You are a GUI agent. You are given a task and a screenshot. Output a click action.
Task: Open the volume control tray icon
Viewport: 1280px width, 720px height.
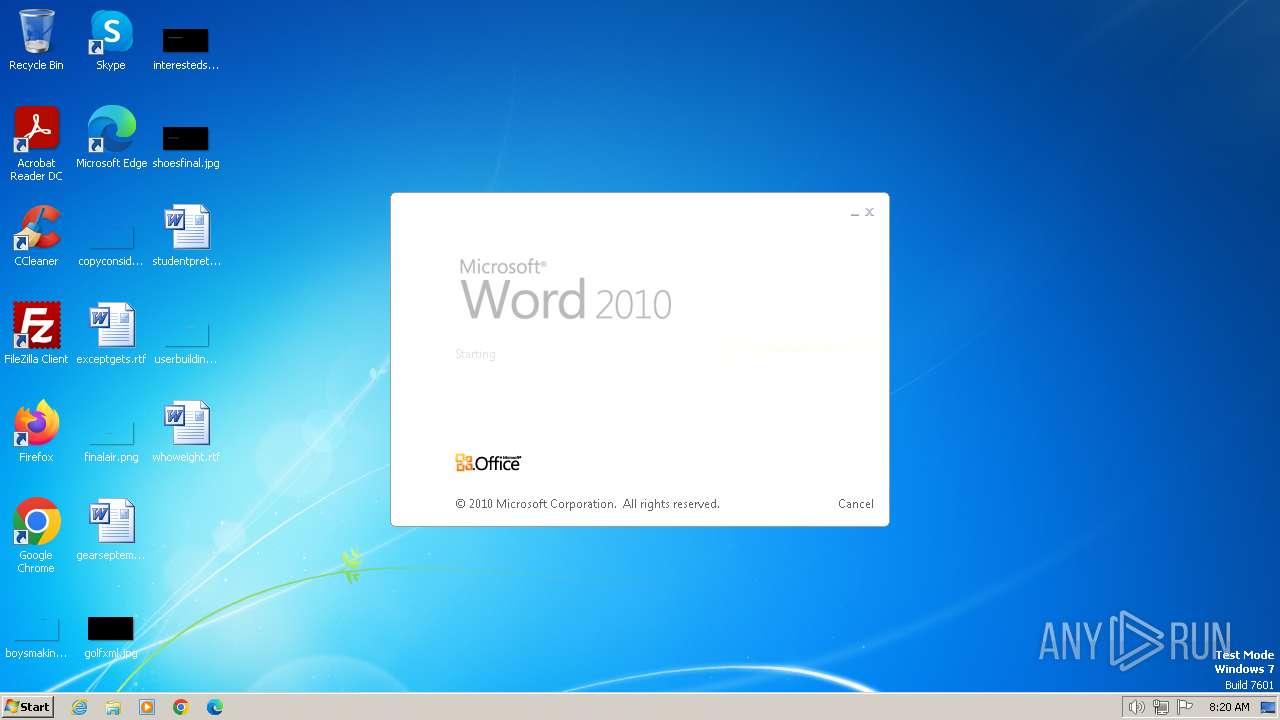tap(1136, 707)
